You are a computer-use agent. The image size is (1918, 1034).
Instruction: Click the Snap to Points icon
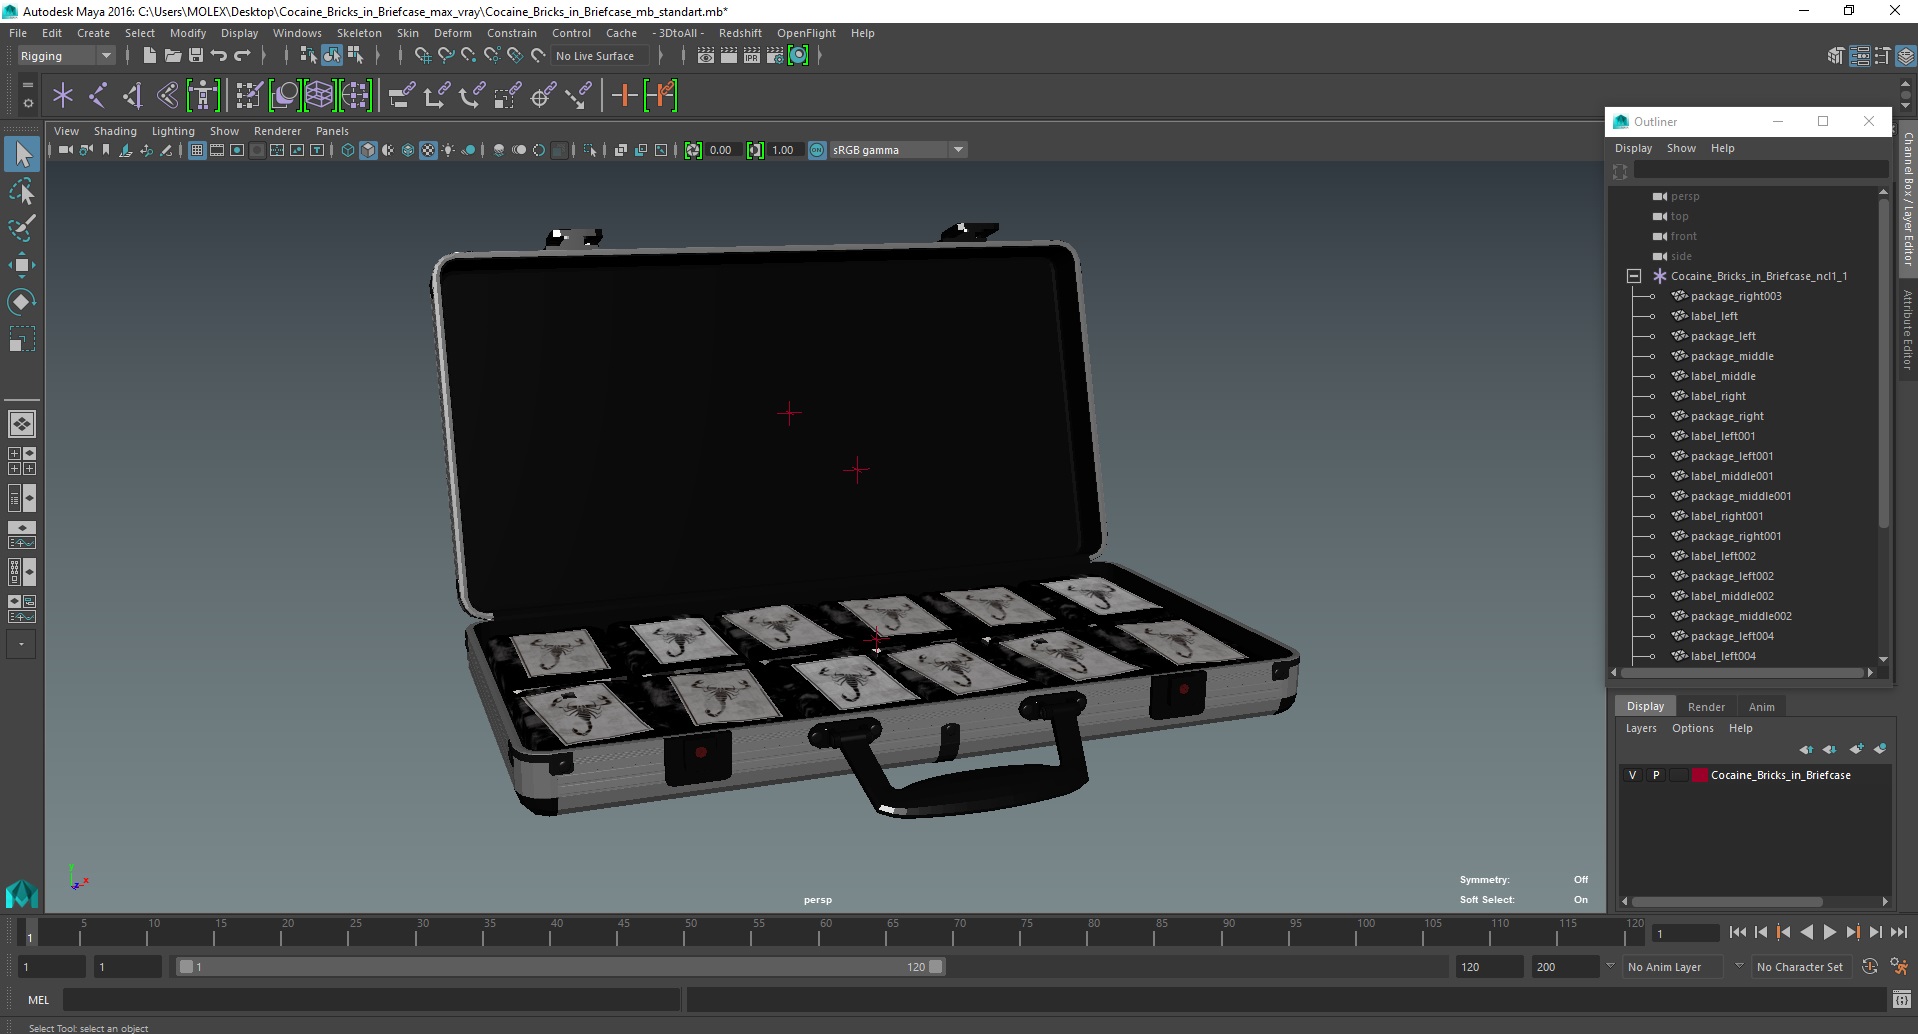[x=469, y=56]
